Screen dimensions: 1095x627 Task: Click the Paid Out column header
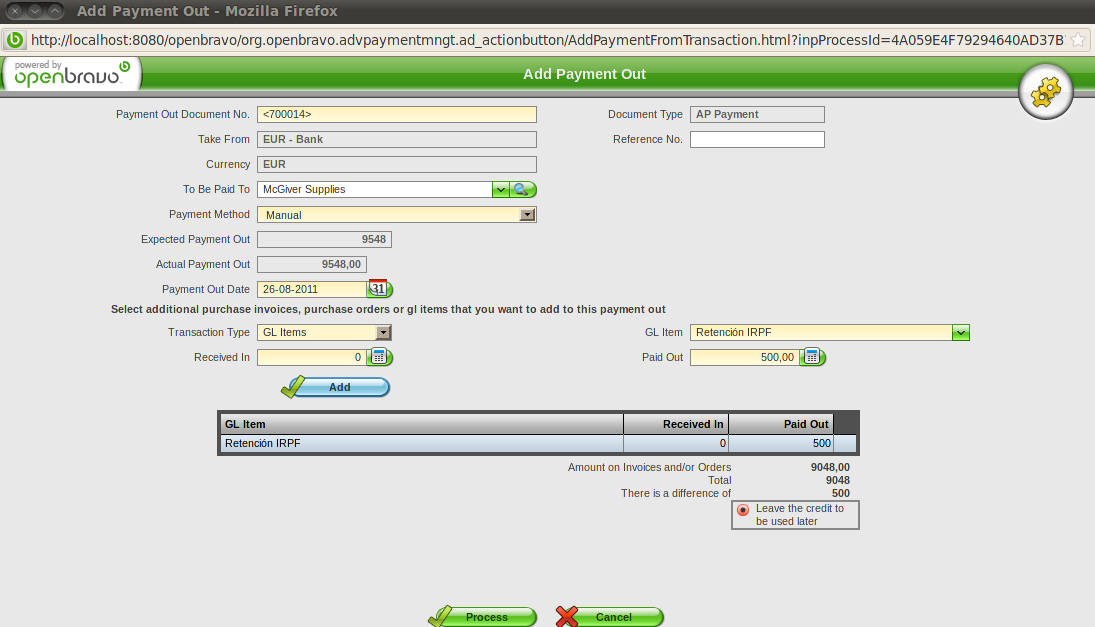[781, 424]
